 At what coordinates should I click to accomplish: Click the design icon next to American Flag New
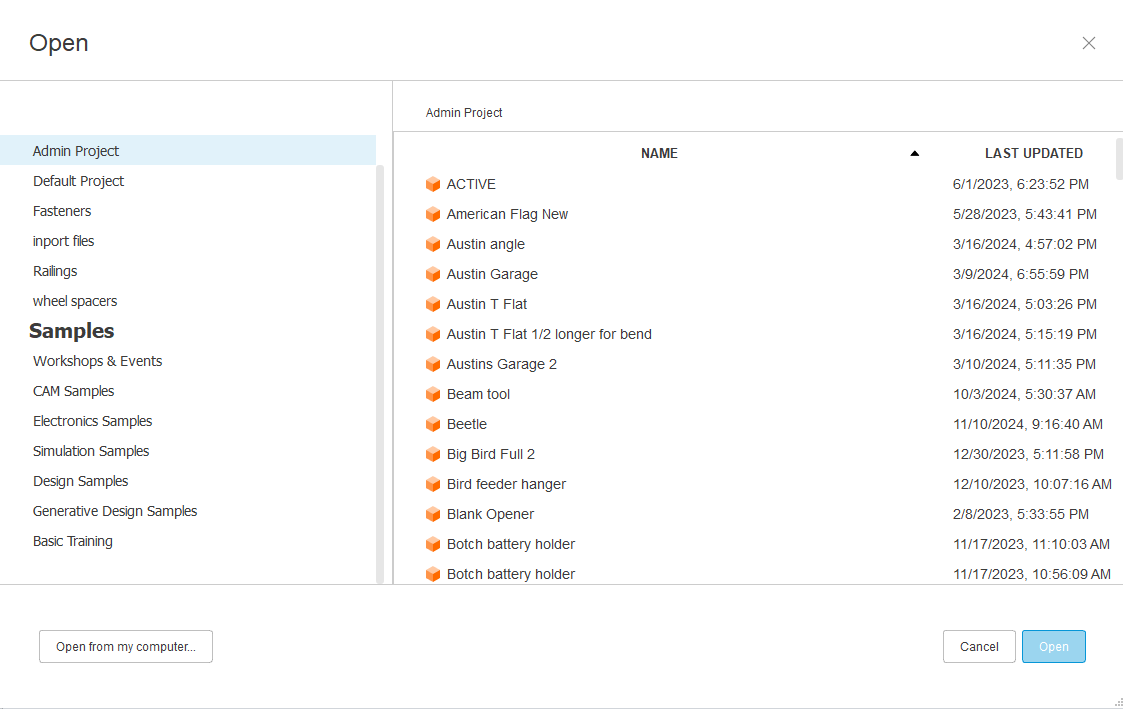433,214
